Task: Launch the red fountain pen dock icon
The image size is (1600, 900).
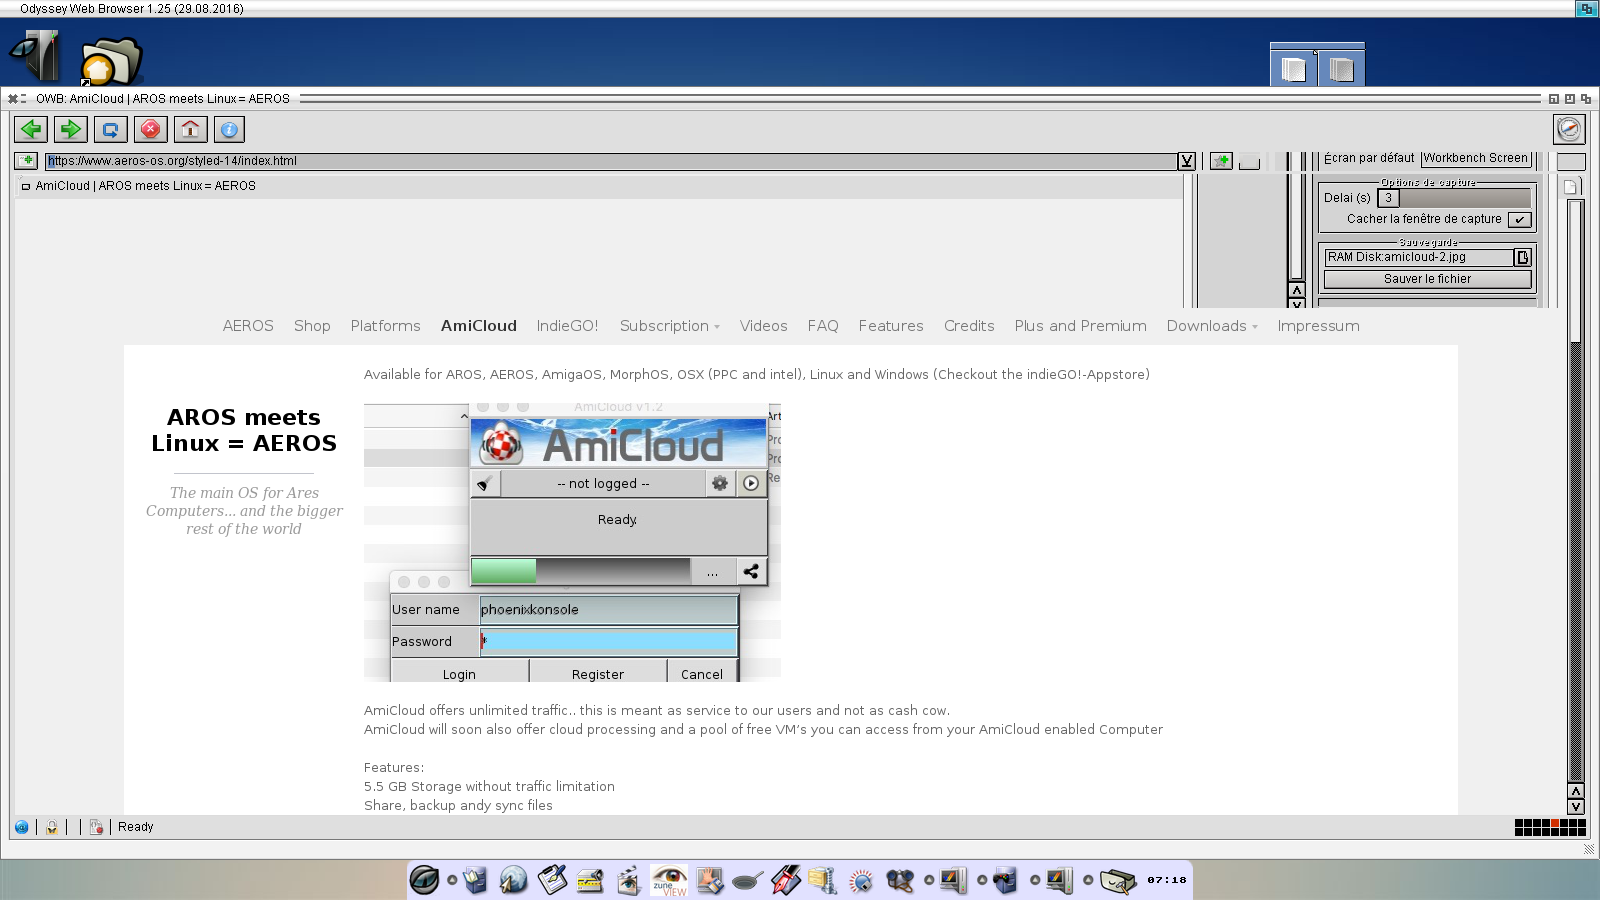Action: coord(786,880)
